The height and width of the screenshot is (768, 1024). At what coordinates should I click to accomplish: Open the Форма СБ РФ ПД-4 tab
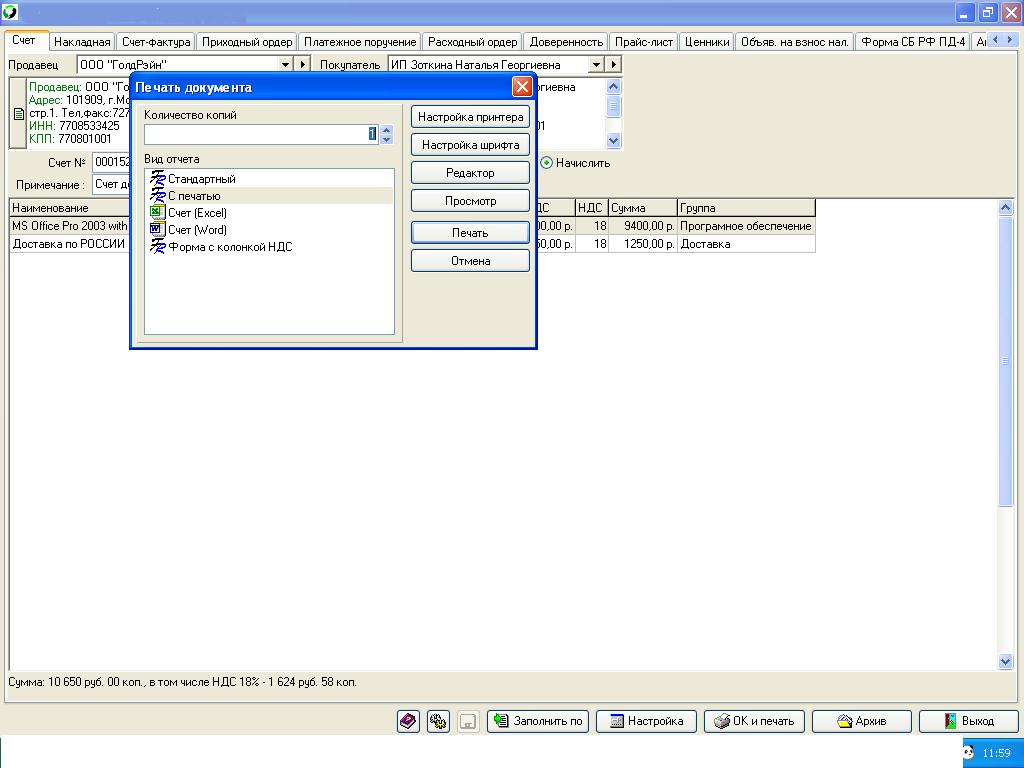(x=913, y=42)
